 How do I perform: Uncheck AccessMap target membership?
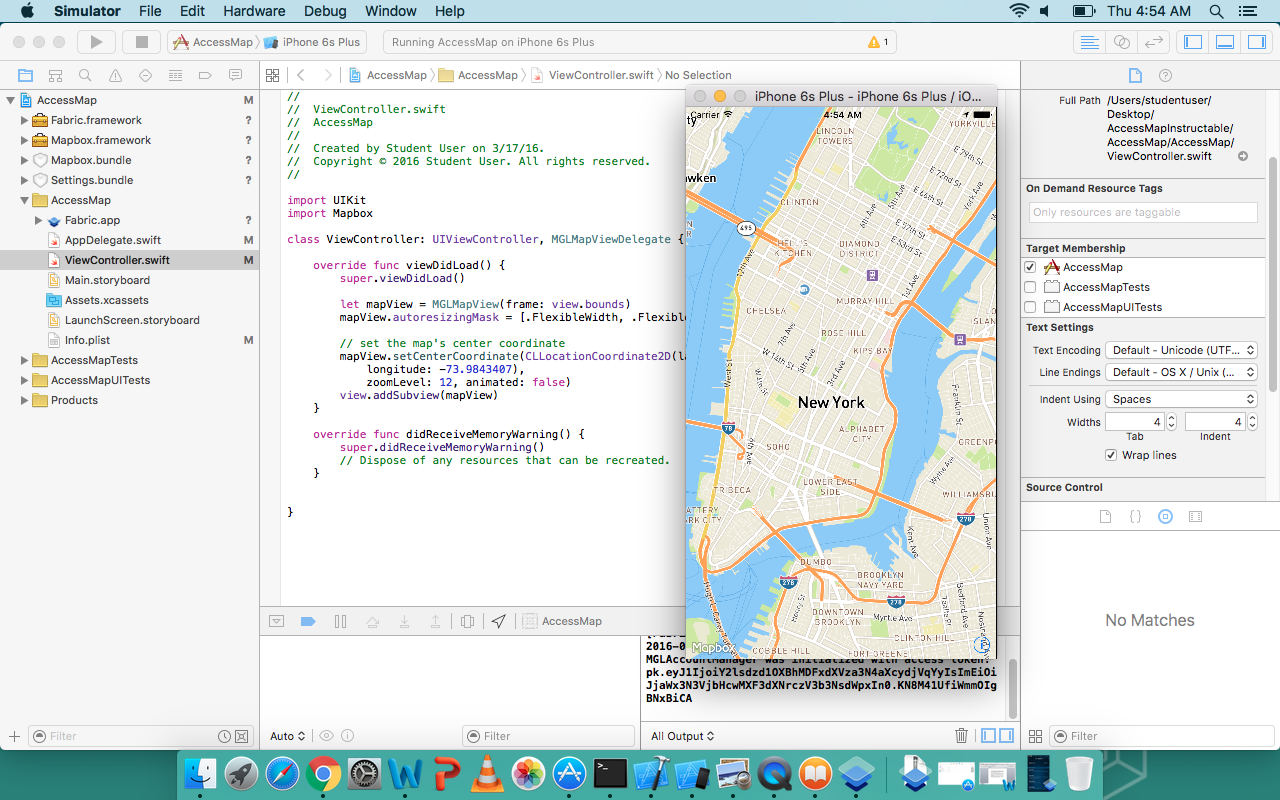pos(1030,267)
